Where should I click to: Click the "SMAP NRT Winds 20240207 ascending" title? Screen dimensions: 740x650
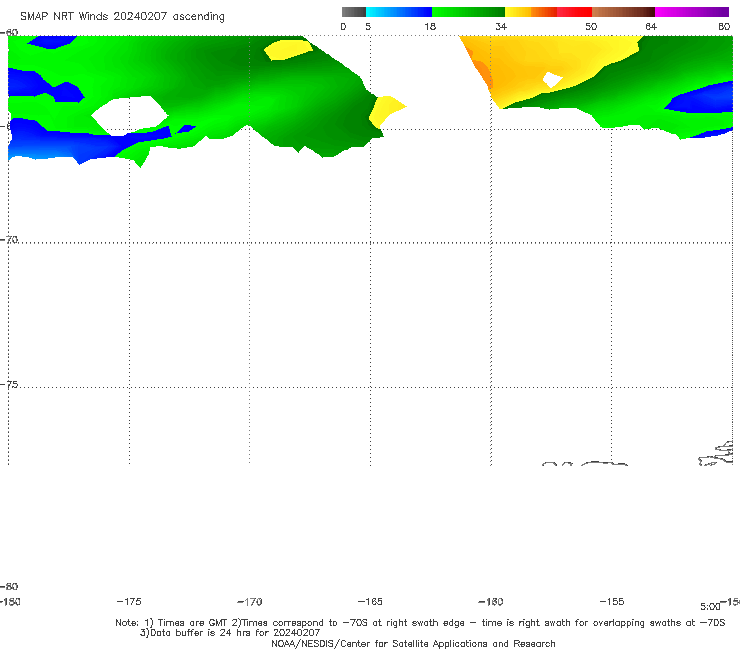click(122, 16)
